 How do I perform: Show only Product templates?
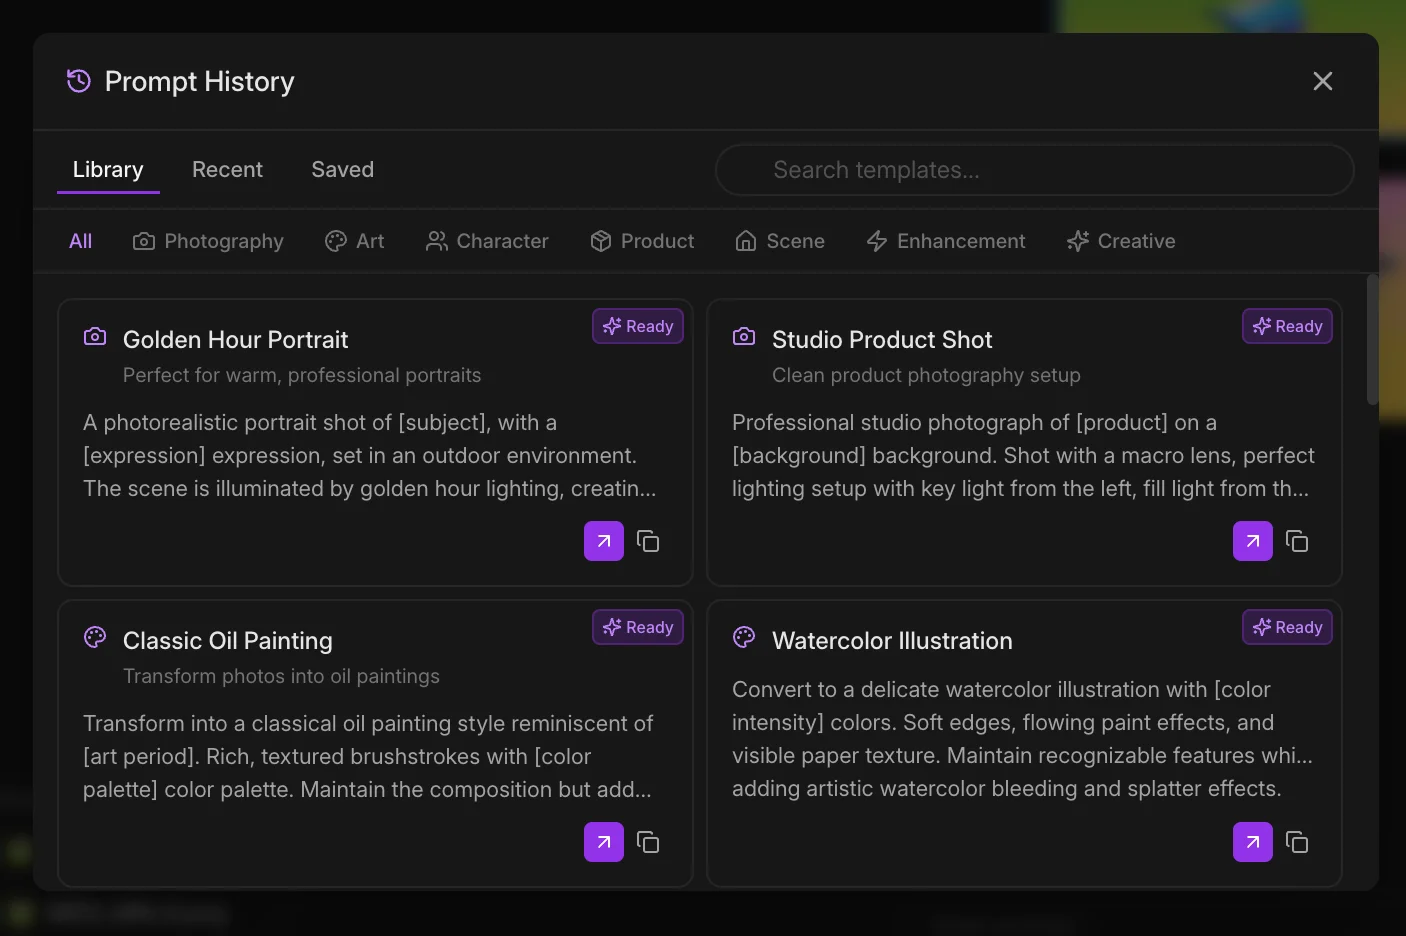point(642,241)
